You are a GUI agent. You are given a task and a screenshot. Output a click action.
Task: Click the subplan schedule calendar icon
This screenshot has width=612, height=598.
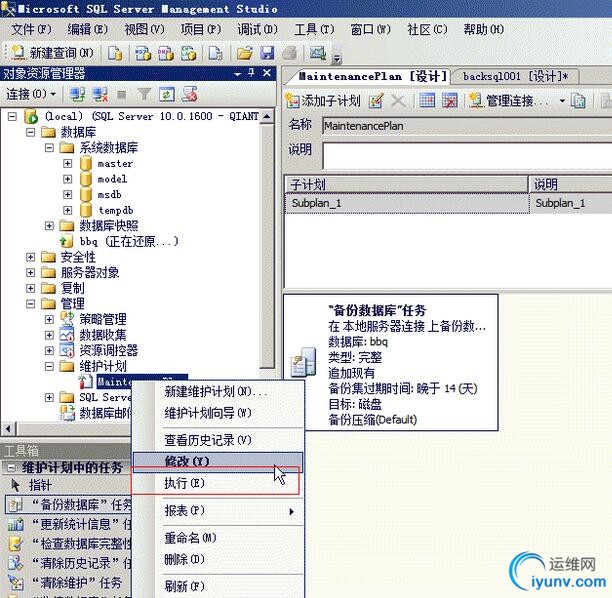pos(427,101)
